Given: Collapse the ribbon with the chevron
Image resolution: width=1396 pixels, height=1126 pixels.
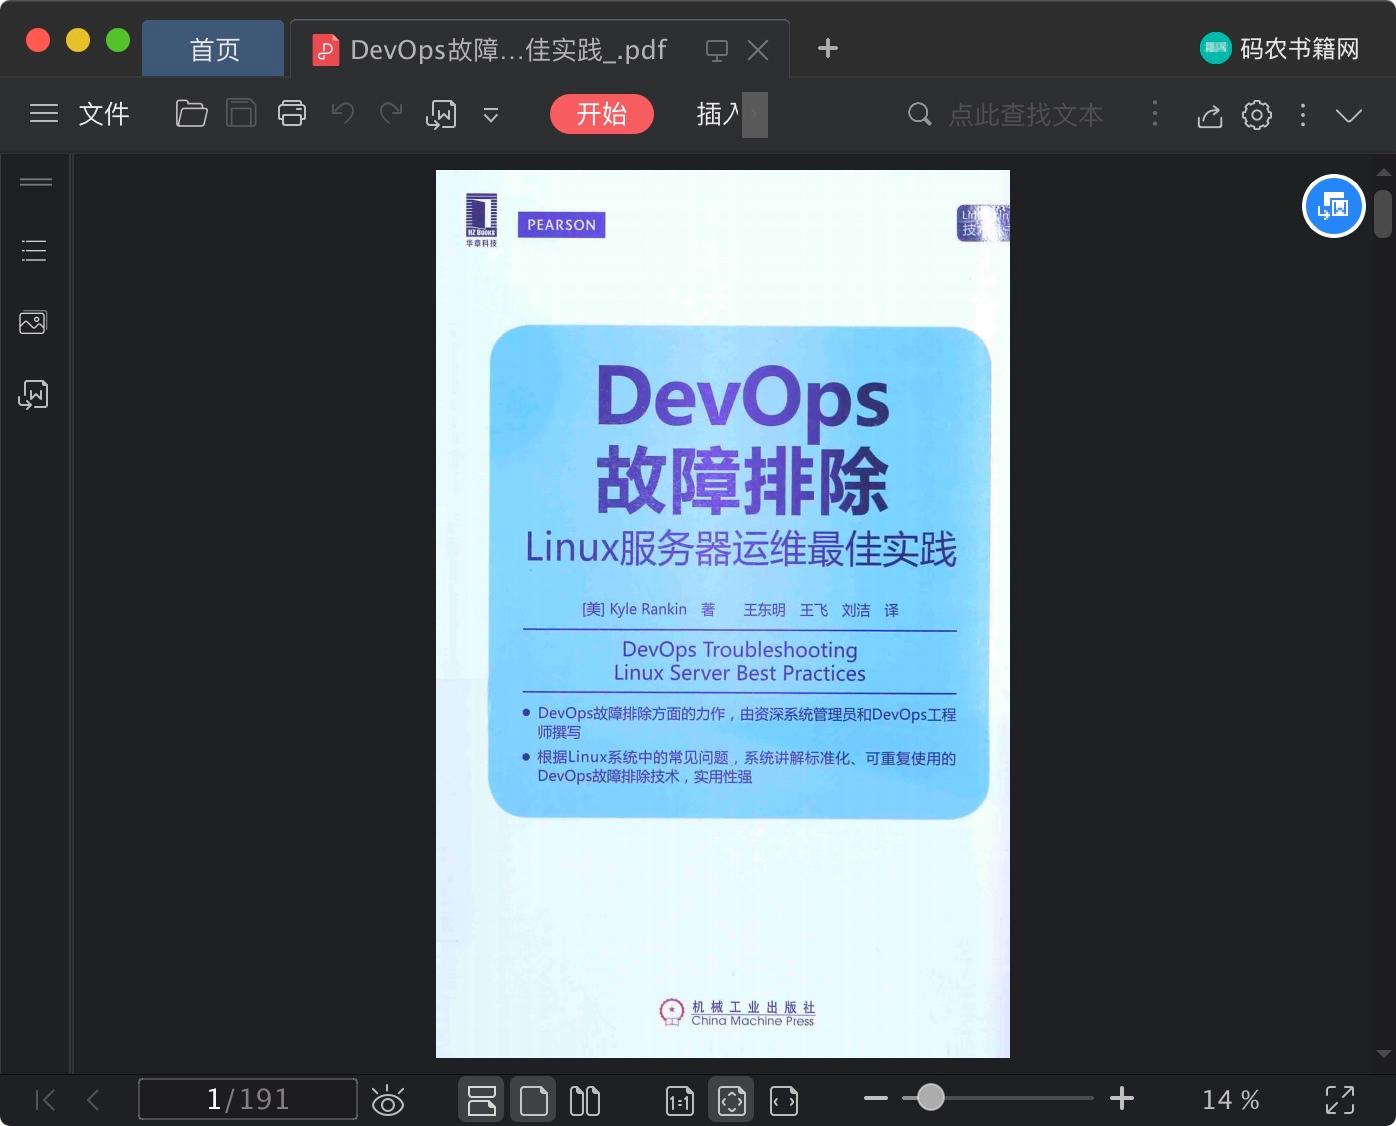Looking at the screenshot, I should tap(1349, 116).
